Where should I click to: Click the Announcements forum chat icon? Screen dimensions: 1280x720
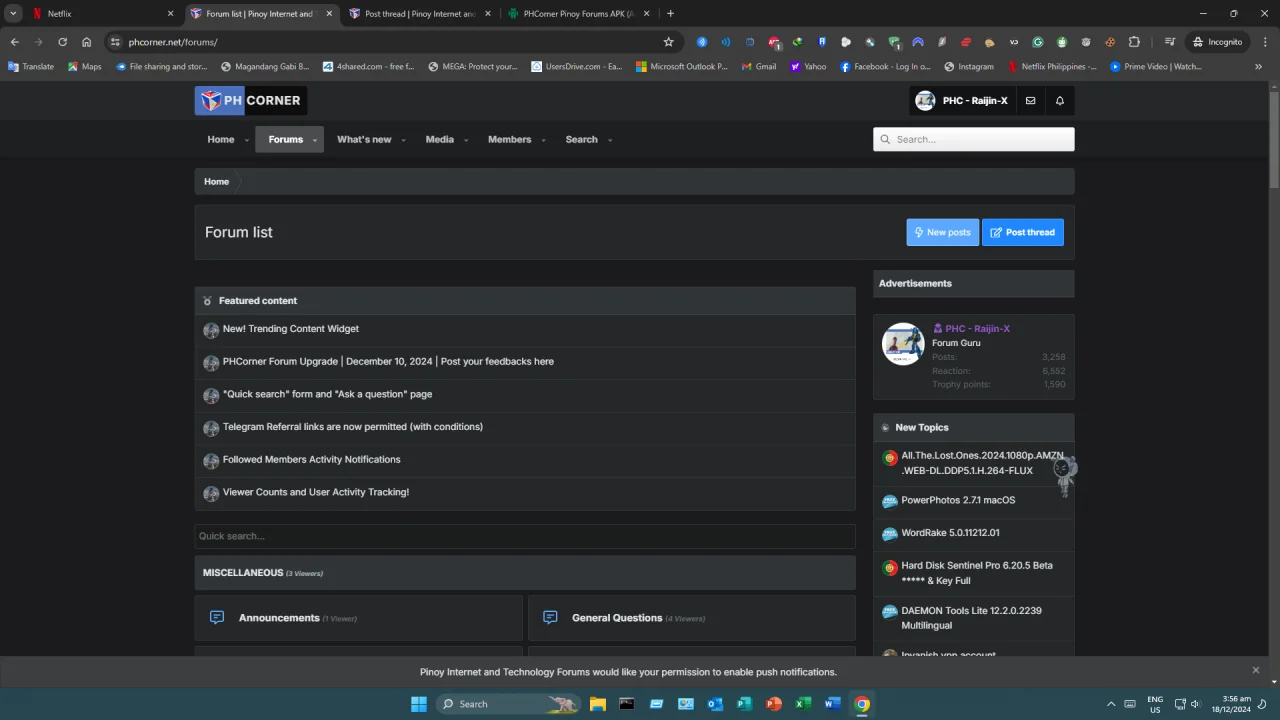[x=217, y=617]
